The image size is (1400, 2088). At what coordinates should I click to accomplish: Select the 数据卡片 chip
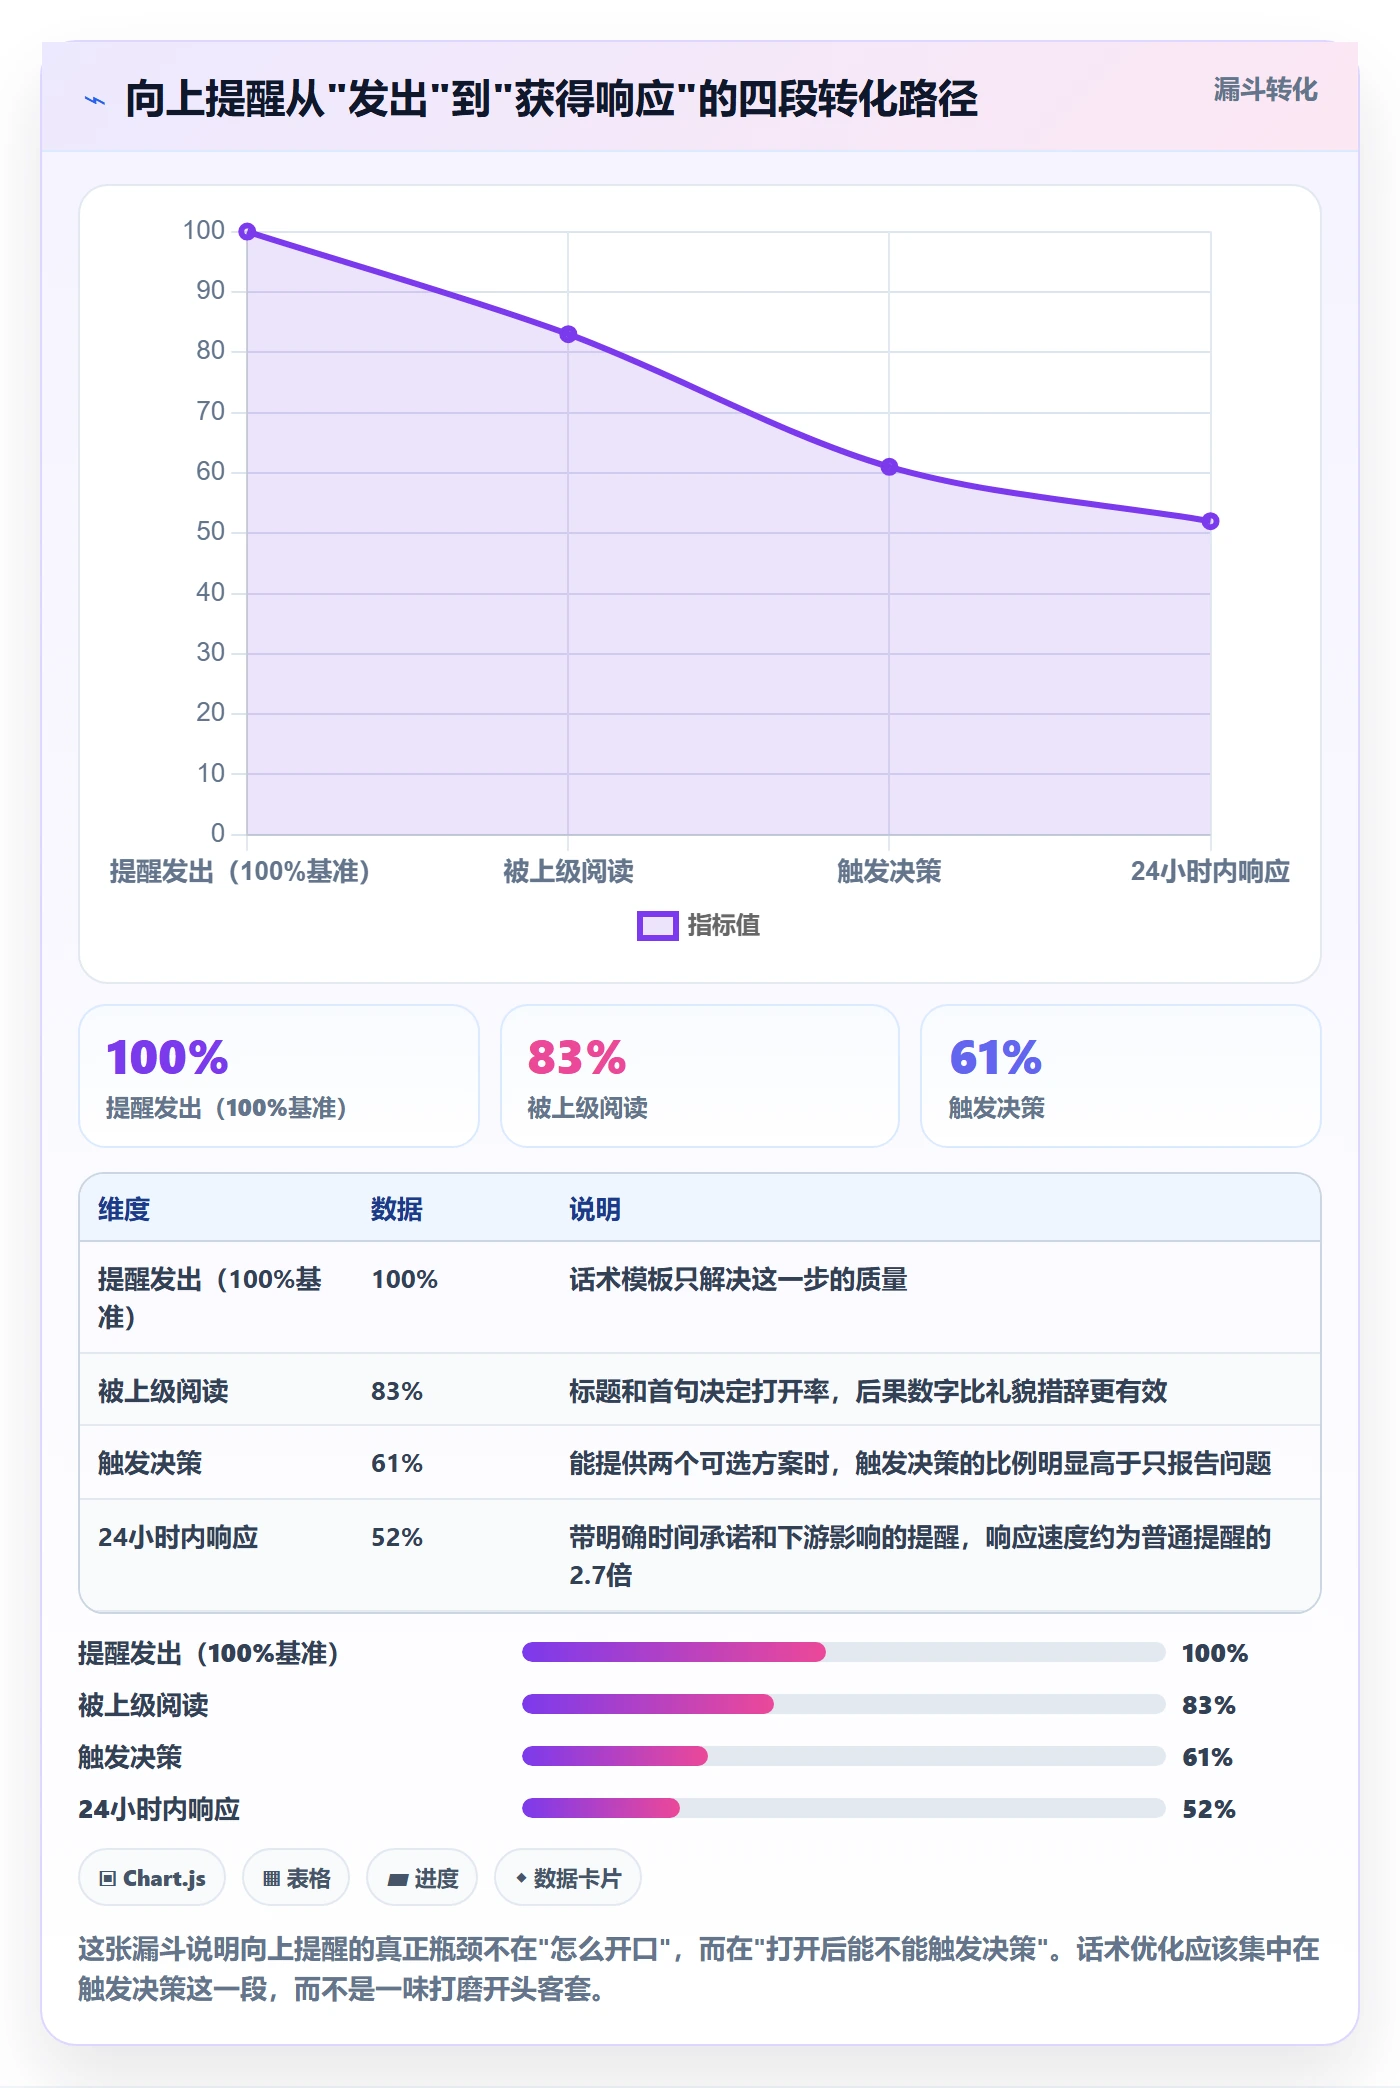click(568, 1878)
